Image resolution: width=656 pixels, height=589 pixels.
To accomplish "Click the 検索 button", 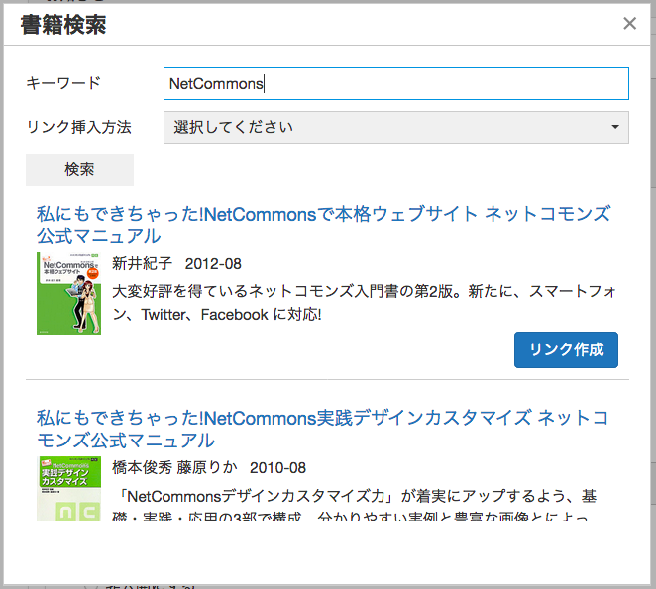I will pos(80,170).
